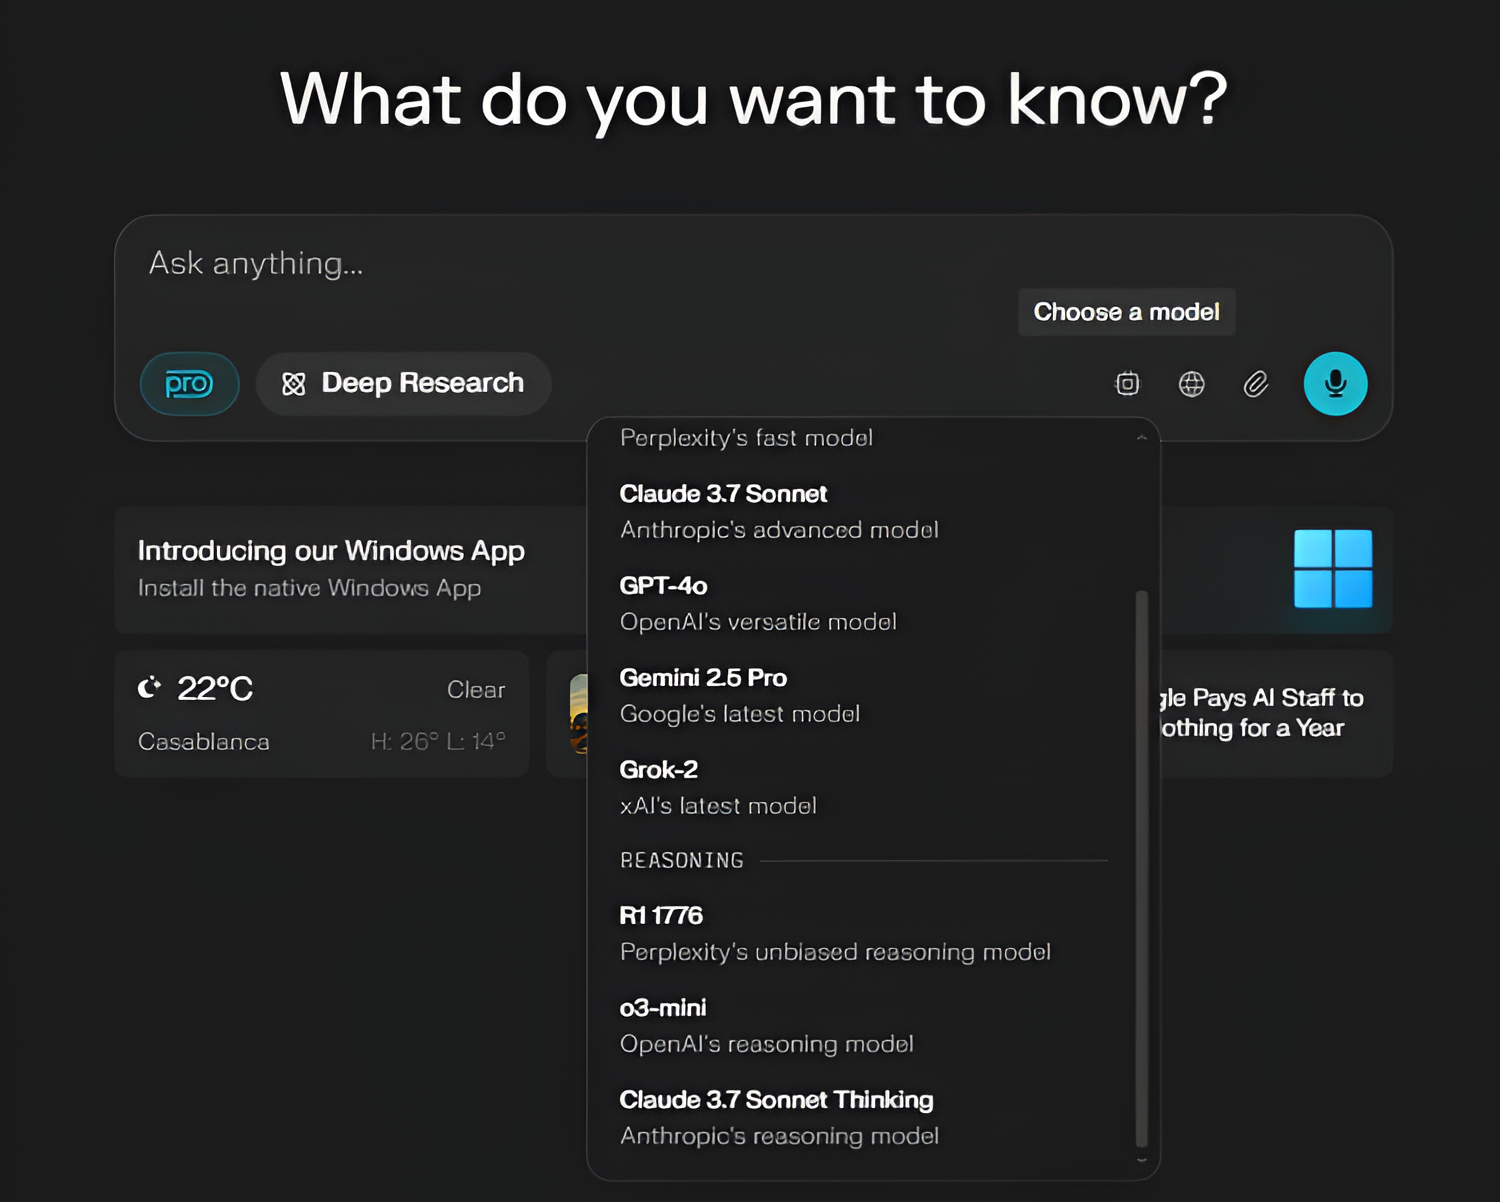
Task: Click the model dropdown scrollbar thumb
Action: [x=1141, y=868]
